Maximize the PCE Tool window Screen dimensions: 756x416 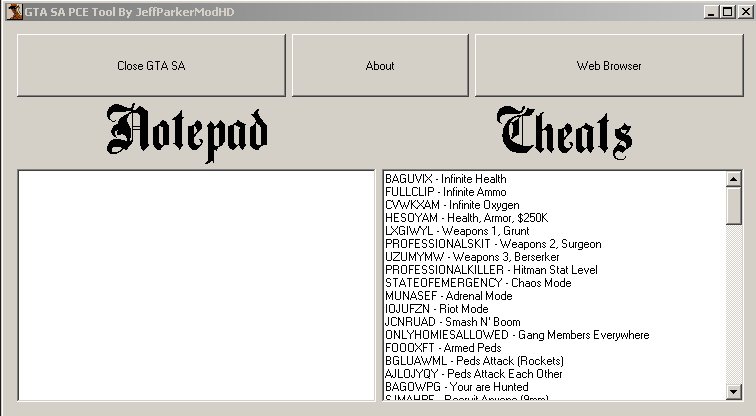[x=726, y=11]
